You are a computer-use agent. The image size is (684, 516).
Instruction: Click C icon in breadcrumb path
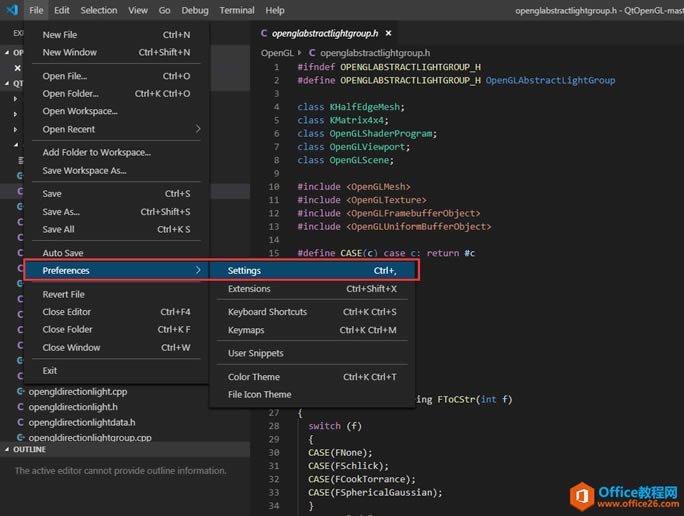pos(312,53)
